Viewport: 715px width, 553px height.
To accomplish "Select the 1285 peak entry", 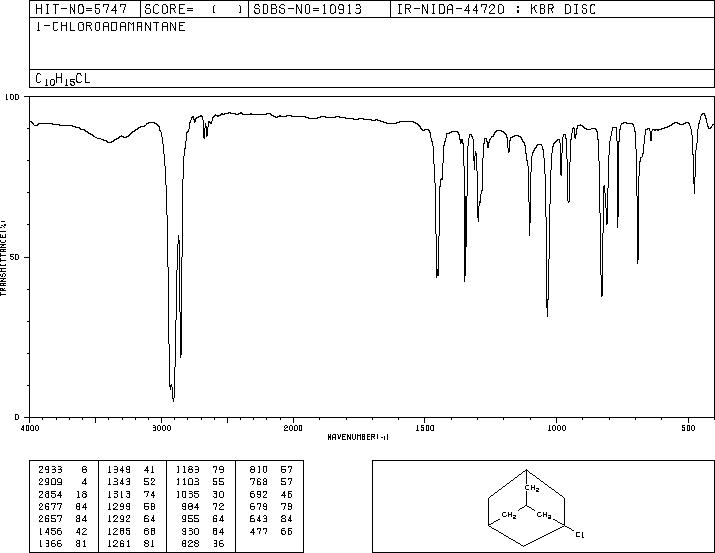I will [x=131, y=532].
